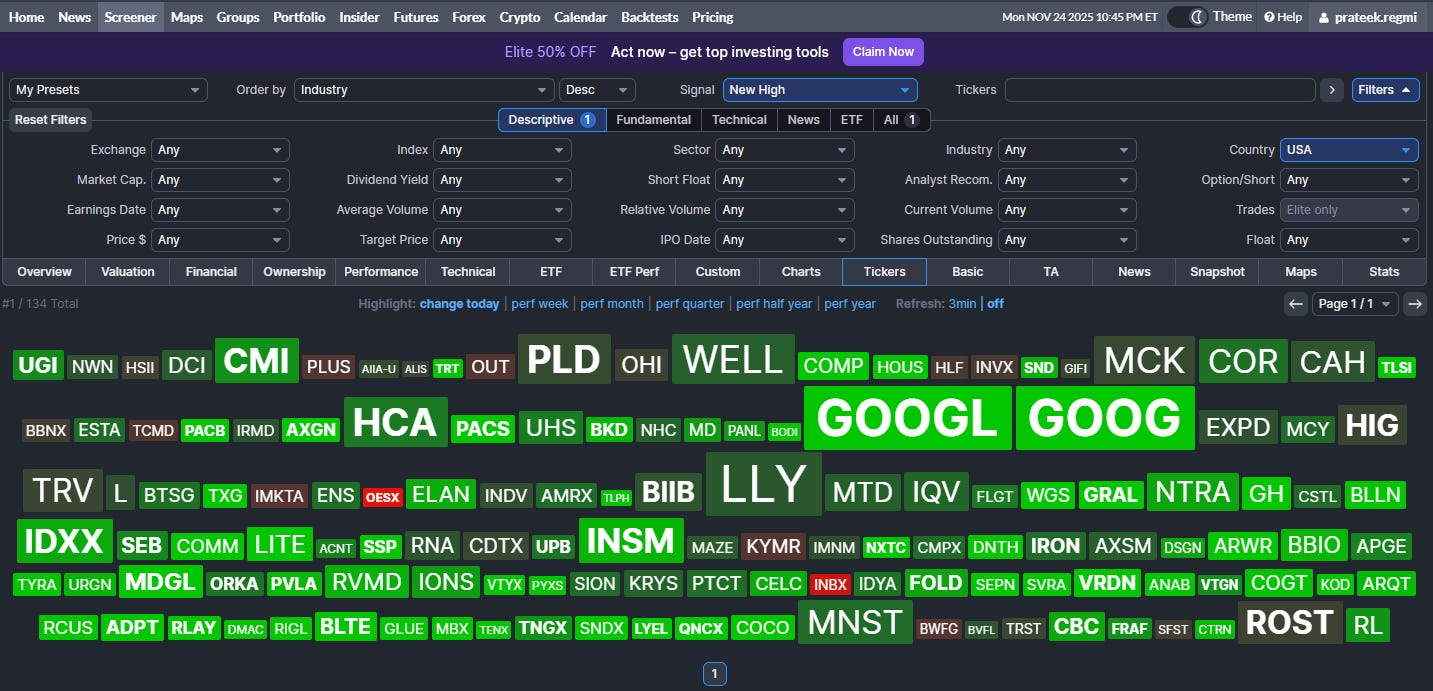Click the MDGL ticker tile
Image resolution: width=1433 pixels, height=691 pixels.
161,582
